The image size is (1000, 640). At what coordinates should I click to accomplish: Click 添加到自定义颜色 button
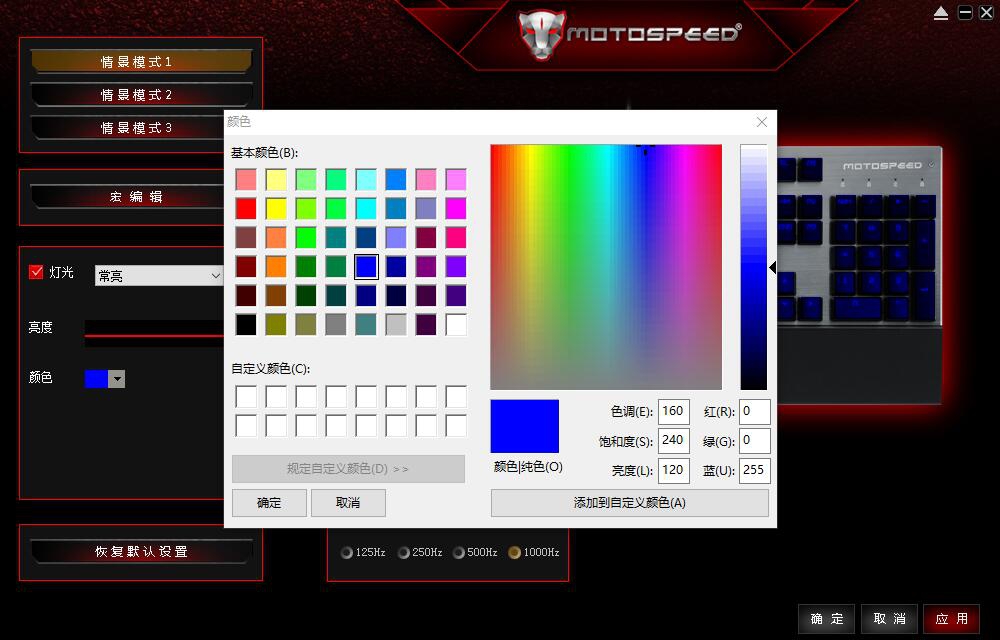coord(629,503)
